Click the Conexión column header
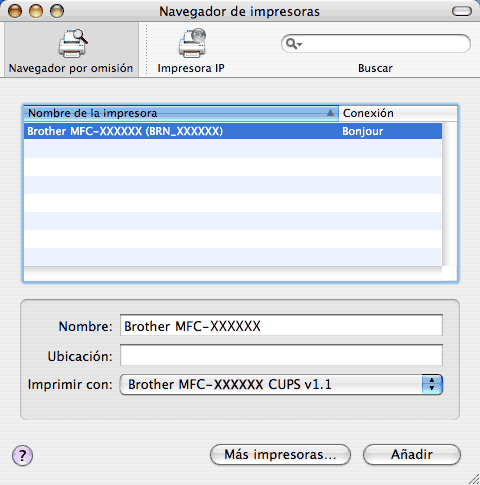The image size is (480, 485). 398,113
